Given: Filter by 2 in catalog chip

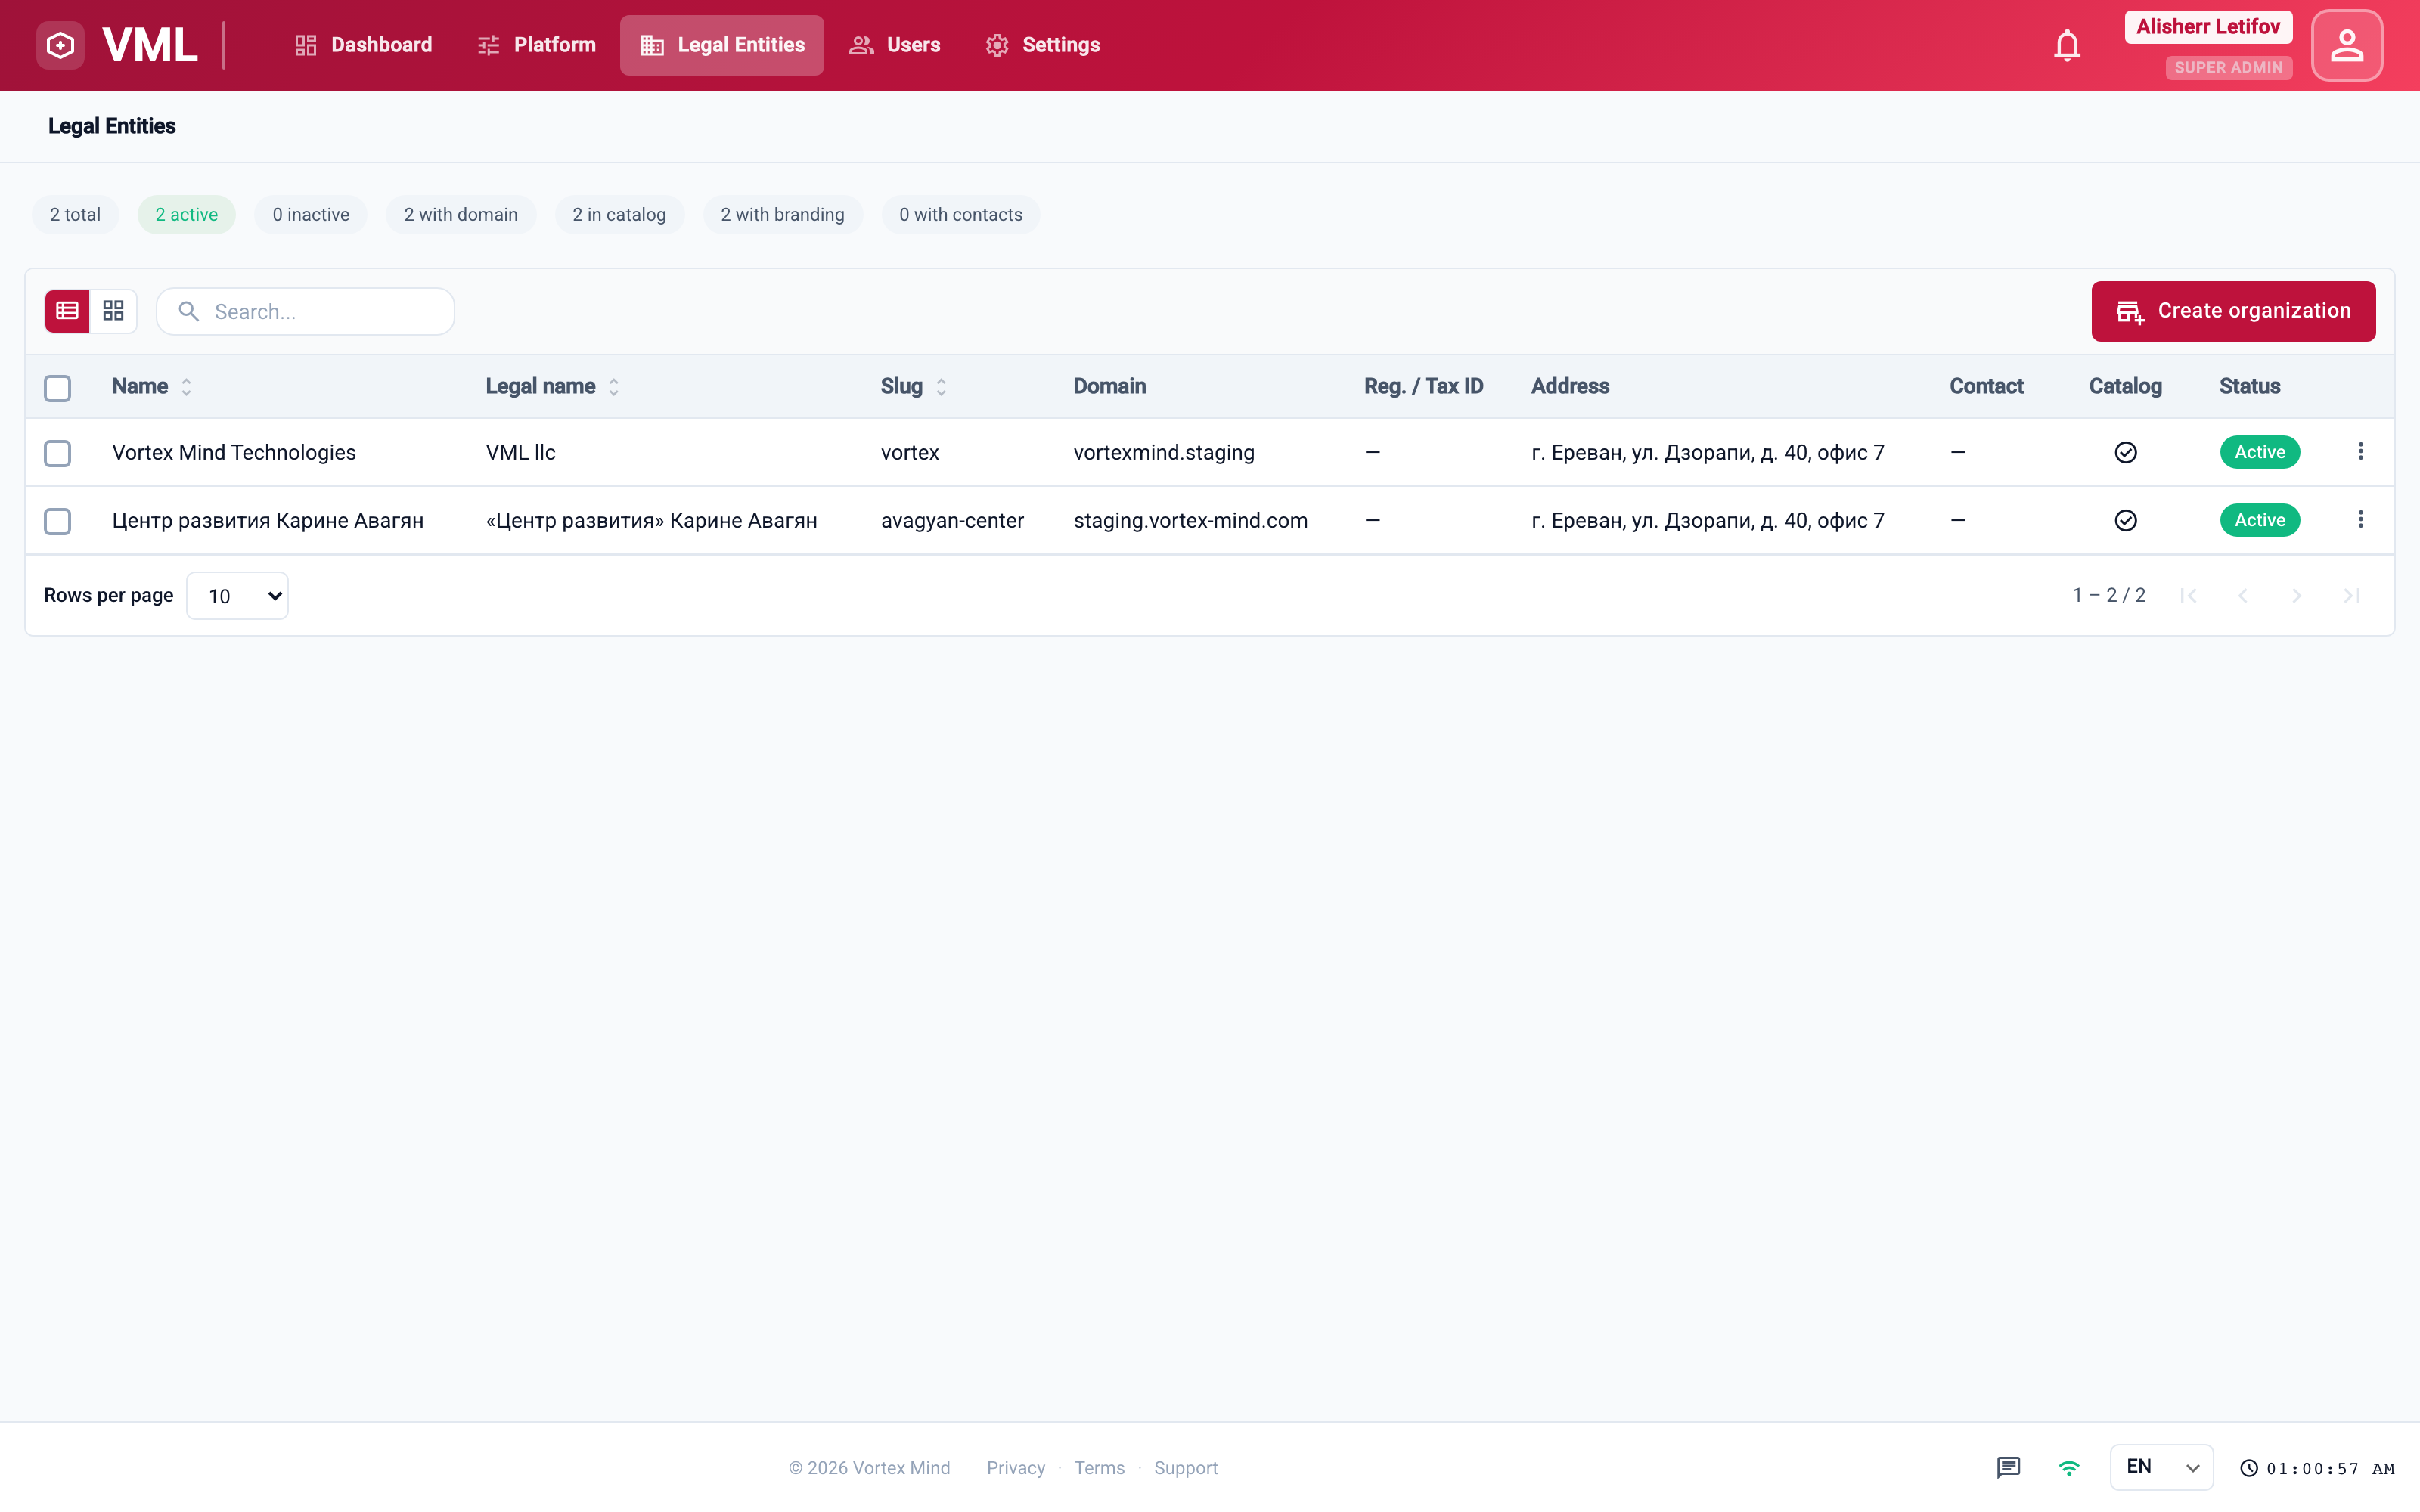Looking at the screenshot, I should (619, 214).
